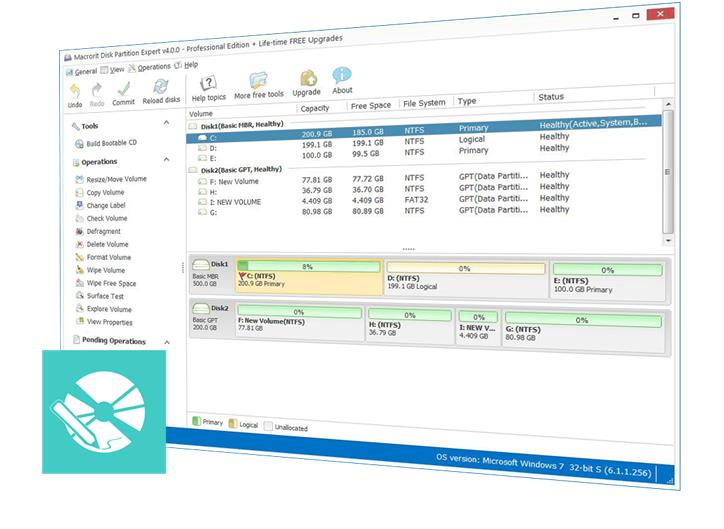The image size is (724, 529).
Task: Choose Check Volume operation
Action: point(101,218)
